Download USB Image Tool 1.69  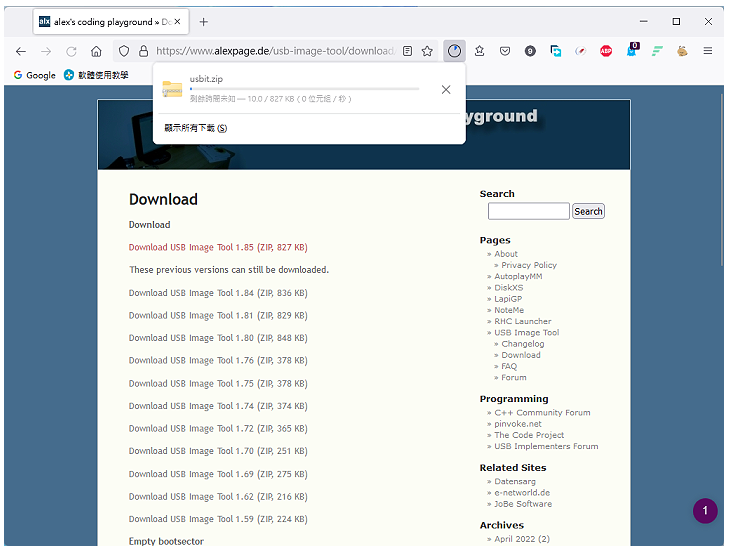(218, 474)
